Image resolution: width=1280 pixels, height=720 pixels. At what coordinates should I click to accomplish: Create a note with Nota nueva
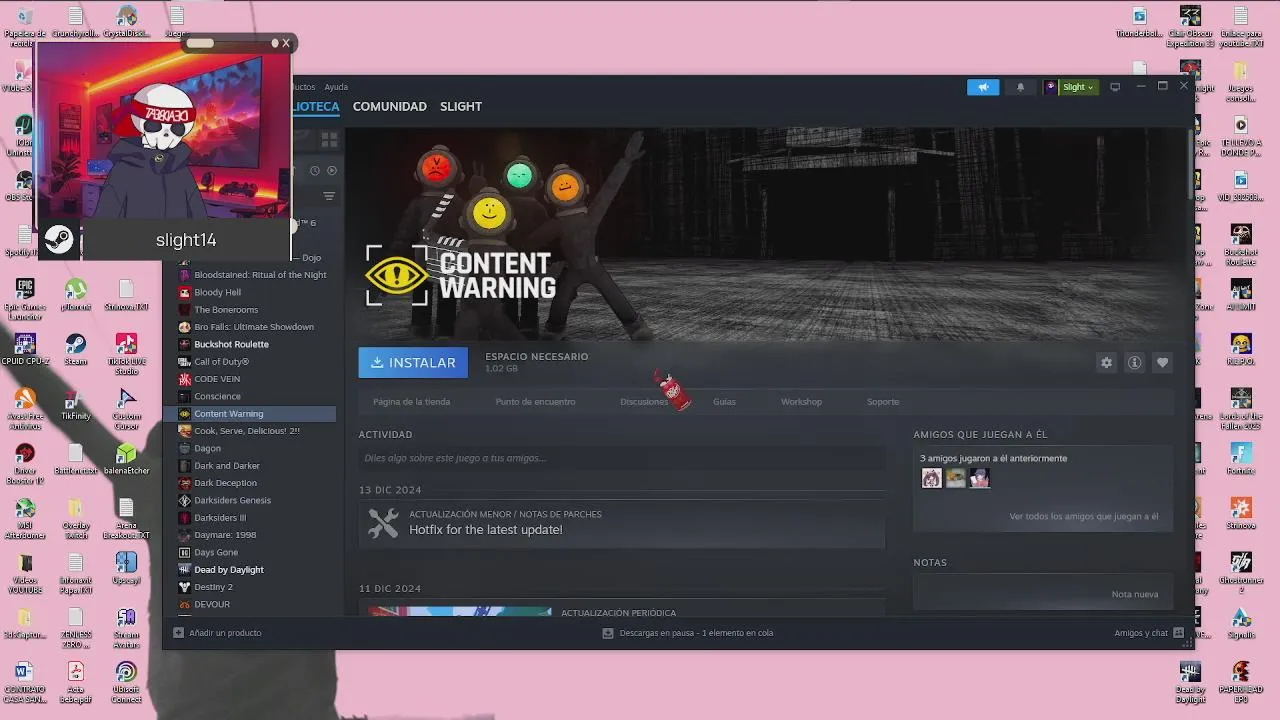click(1135, 594)
